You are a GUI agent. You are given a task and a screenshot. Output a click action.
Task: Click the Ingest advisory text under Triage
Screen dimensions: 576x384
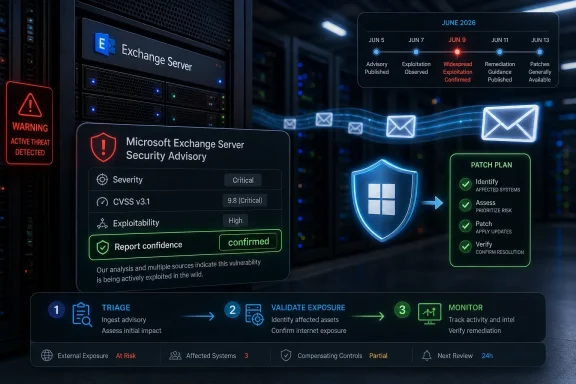124,320
